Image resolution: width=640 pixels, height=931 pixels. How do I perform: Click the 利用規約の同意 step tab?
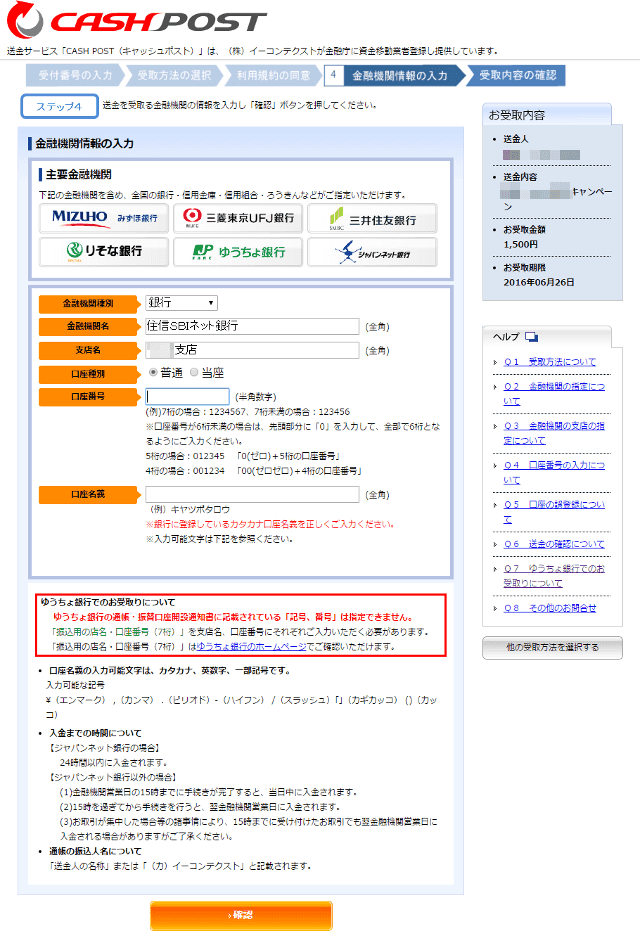pyautogui.click(x=273, y=75)
